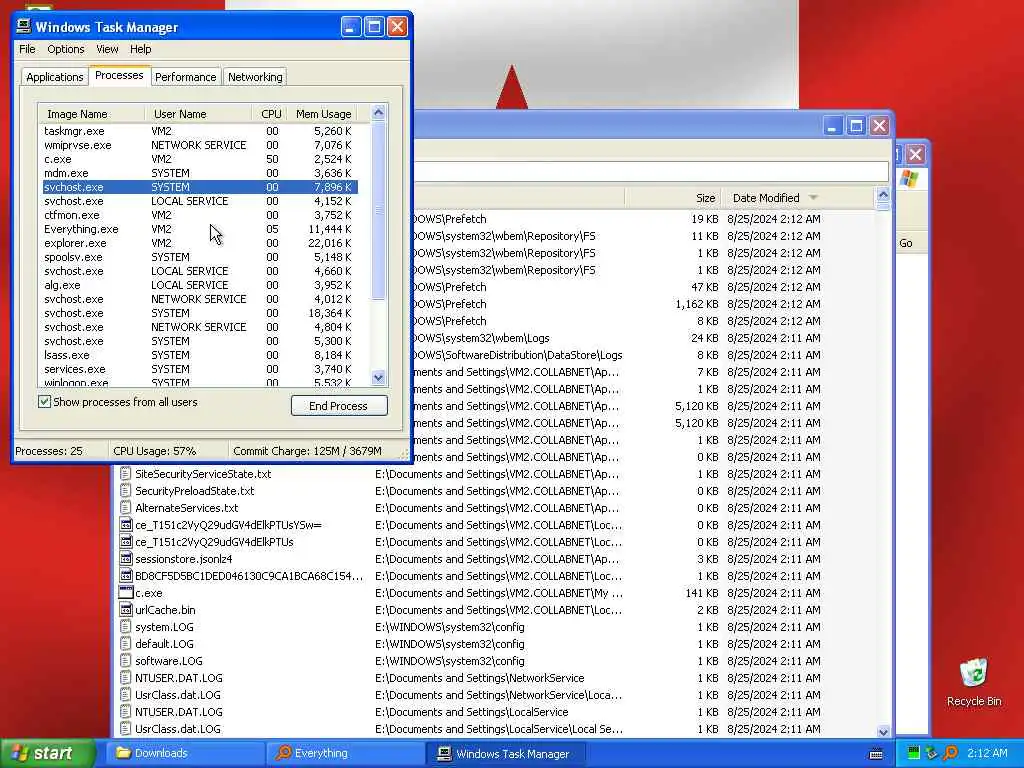Select NTUSER.DAT.LOG in NetworkService folder

coord(178,678)
